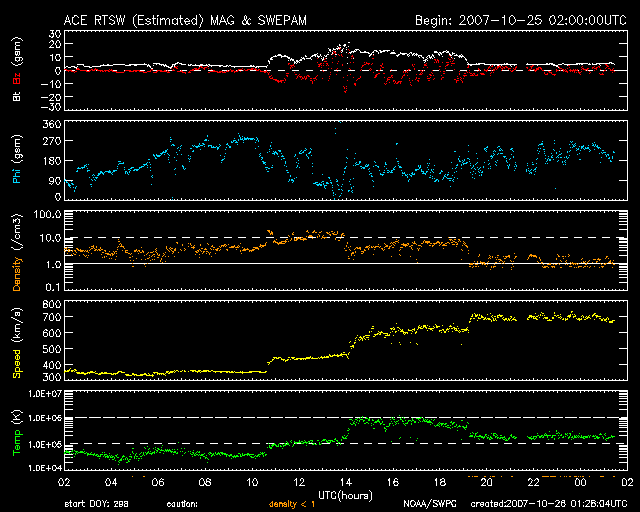Click the '10' hour label on time axis
The width and height of the screenshot is (640, 512).
[x=252, y=482]
